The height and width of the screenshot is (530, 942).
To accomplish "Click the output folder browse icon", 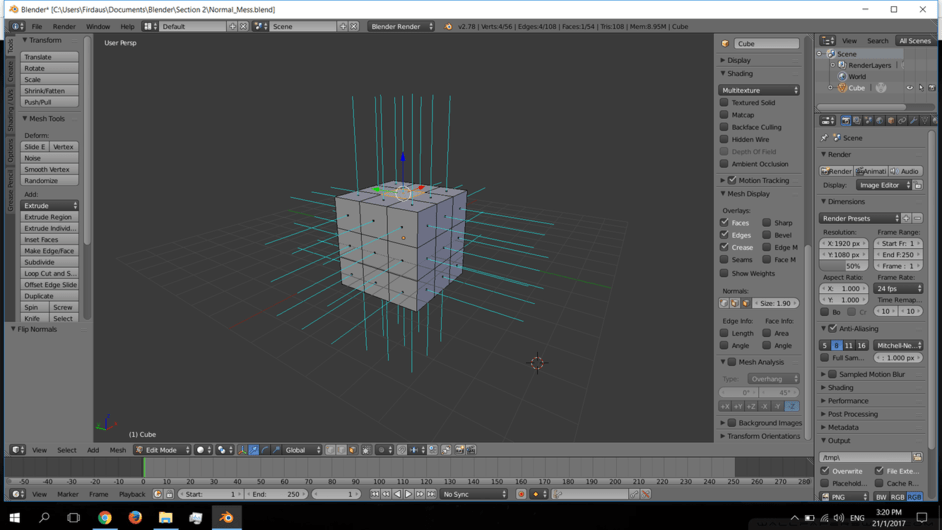I will [x=918, y=457].
